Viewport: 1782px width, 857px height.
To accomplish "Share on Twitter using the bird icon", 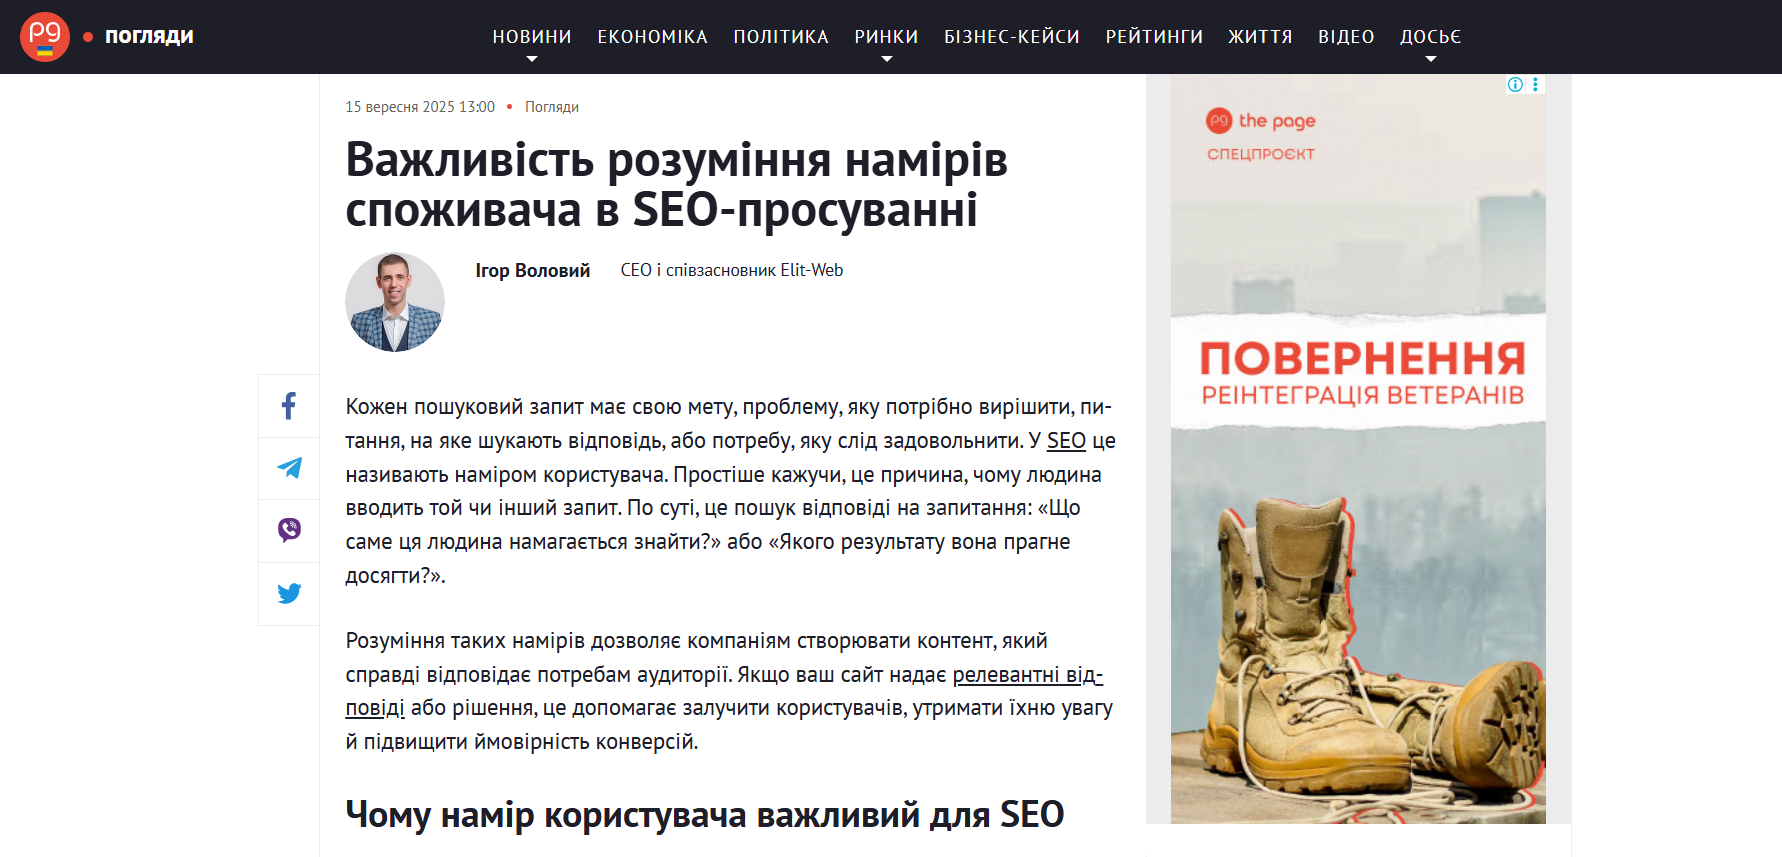I will tap(289, 593).
